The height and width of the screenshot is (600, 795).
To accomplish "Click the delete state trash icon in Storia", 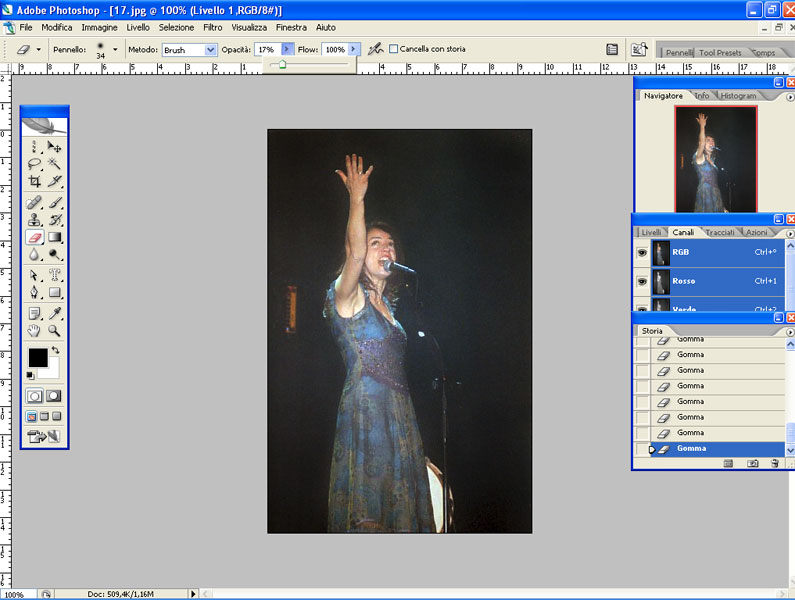I will click(x=774, y=463).
